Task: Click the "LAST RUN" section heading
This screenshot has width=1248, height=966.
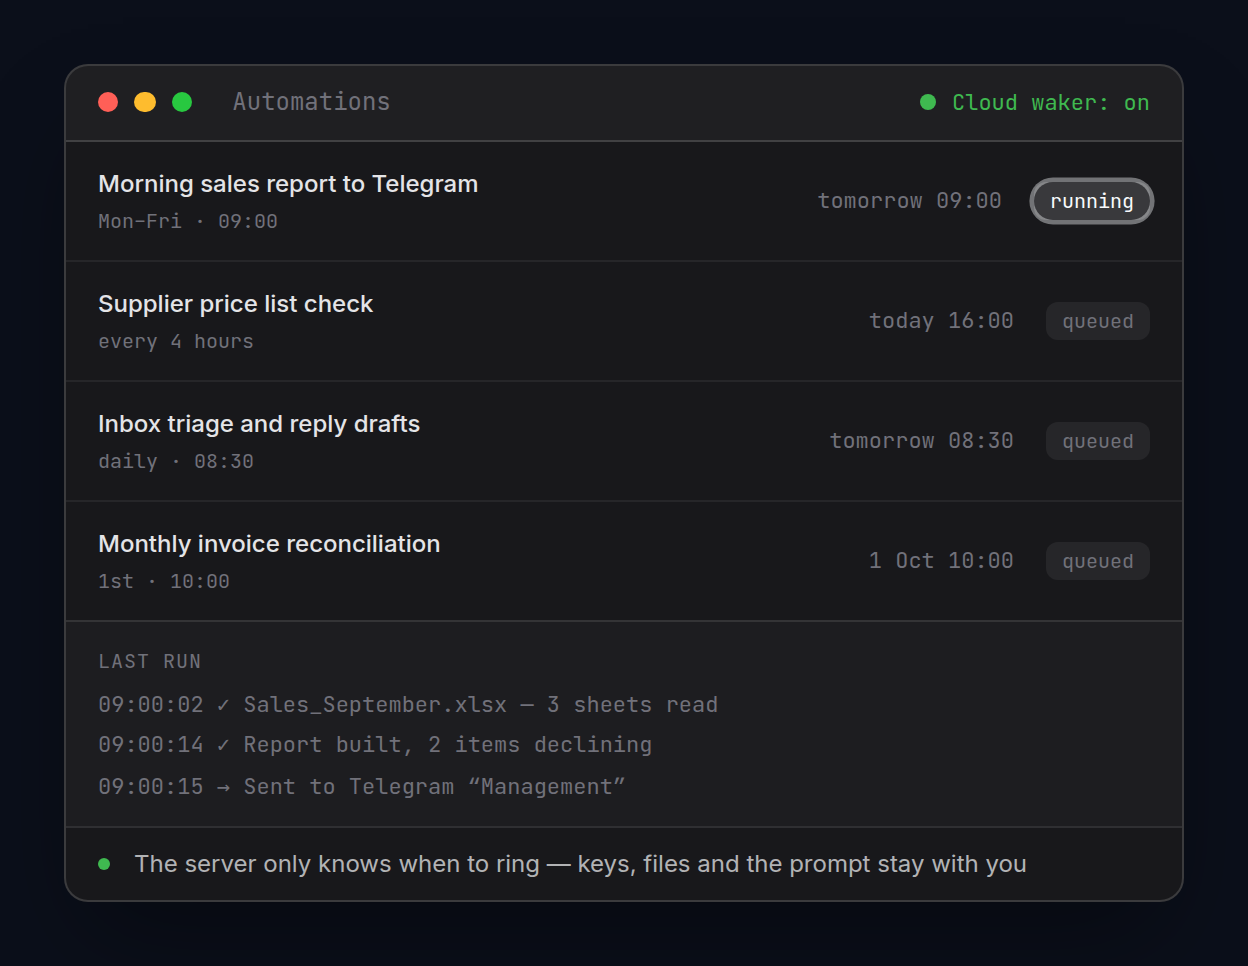Action: [x=150, y=661]
